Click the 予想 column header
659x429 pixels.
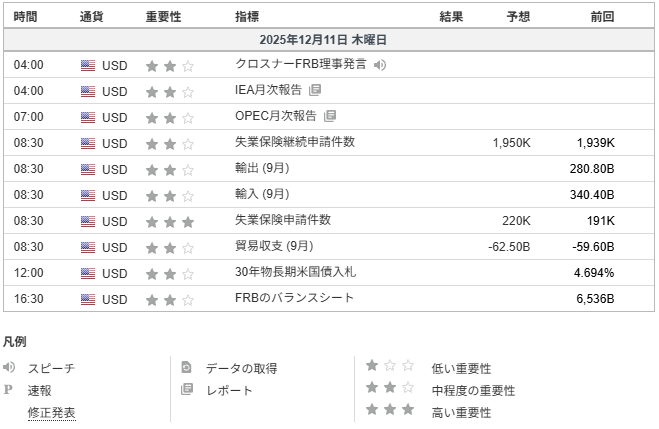point(518,17)
